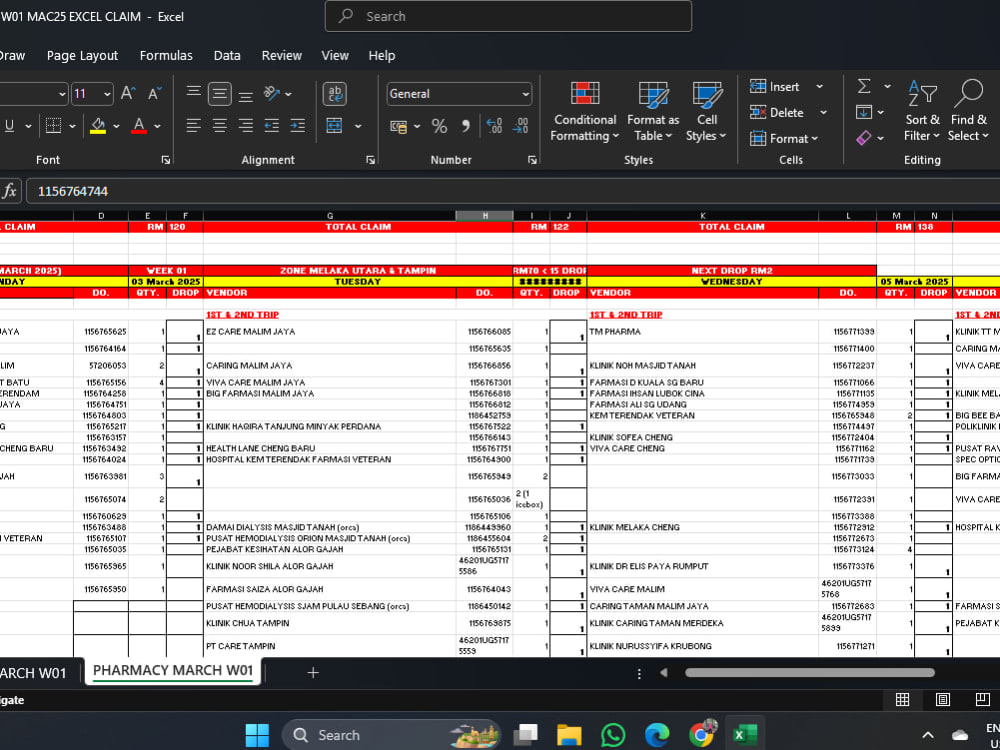
Task: Apply Percent Style format
Action: (439, 126)
